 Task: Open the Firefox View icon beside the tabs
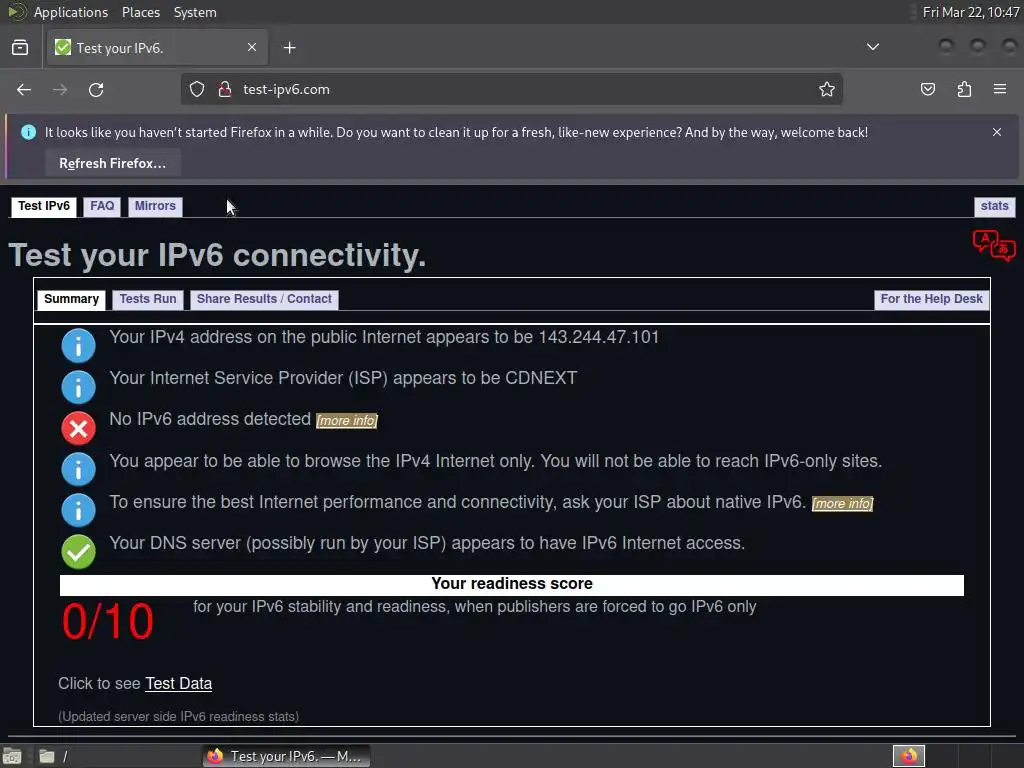(20, 48)
